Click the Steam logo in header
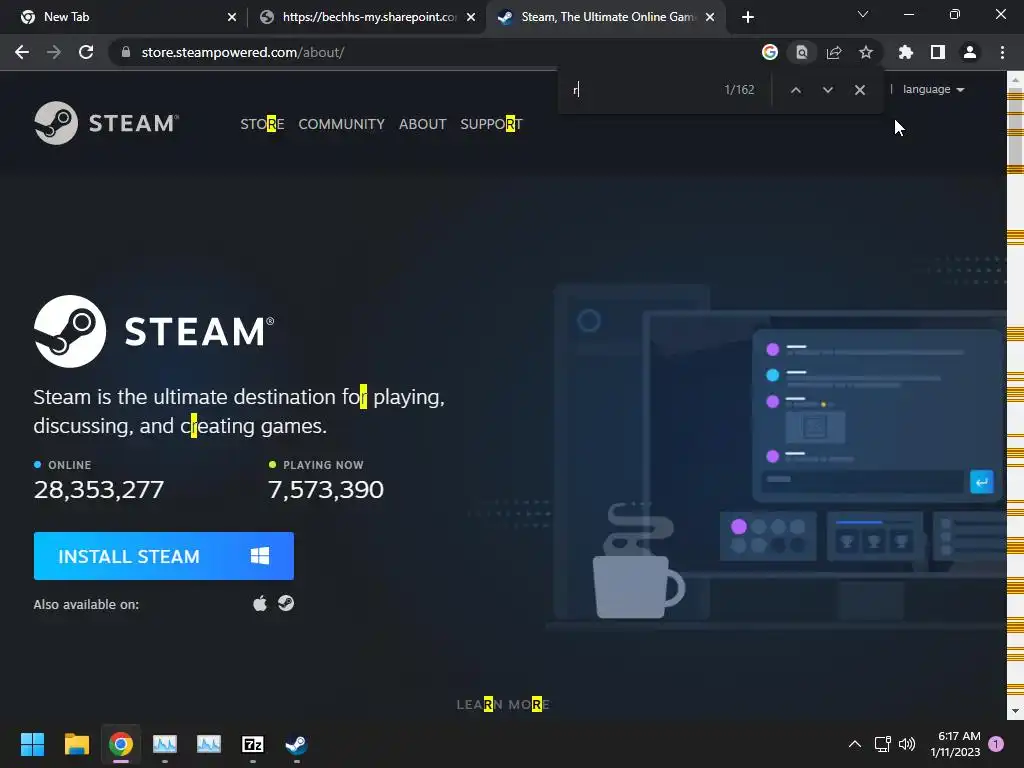 pos(106,123)
